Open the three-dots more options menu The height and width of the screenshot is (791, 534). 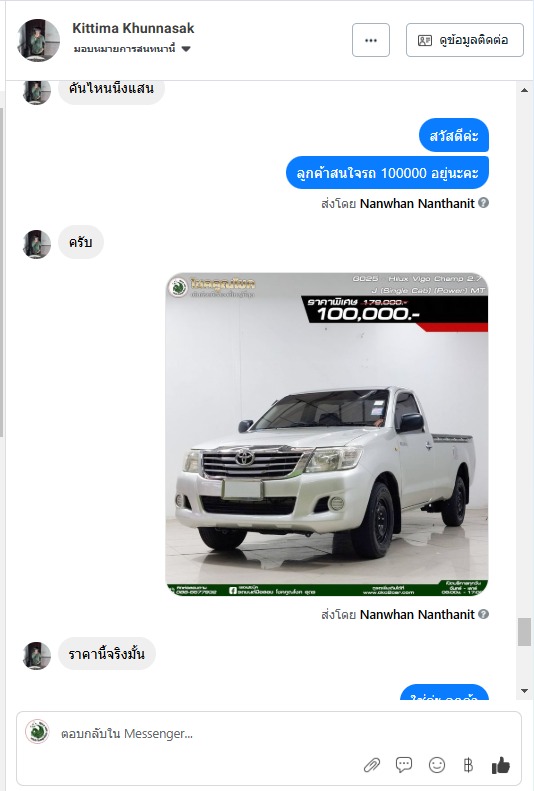[x=371, y=40]
